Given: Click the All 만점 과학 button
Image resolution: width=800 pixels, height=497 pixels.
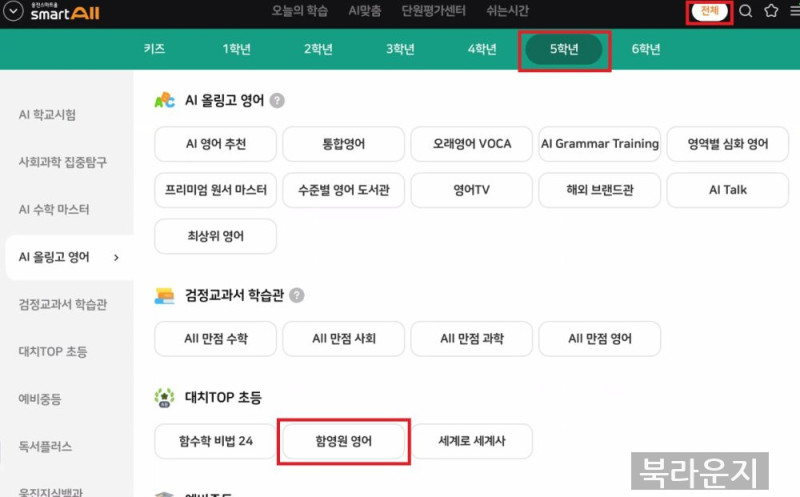Looking at the screenshot, I should point(471,339).
